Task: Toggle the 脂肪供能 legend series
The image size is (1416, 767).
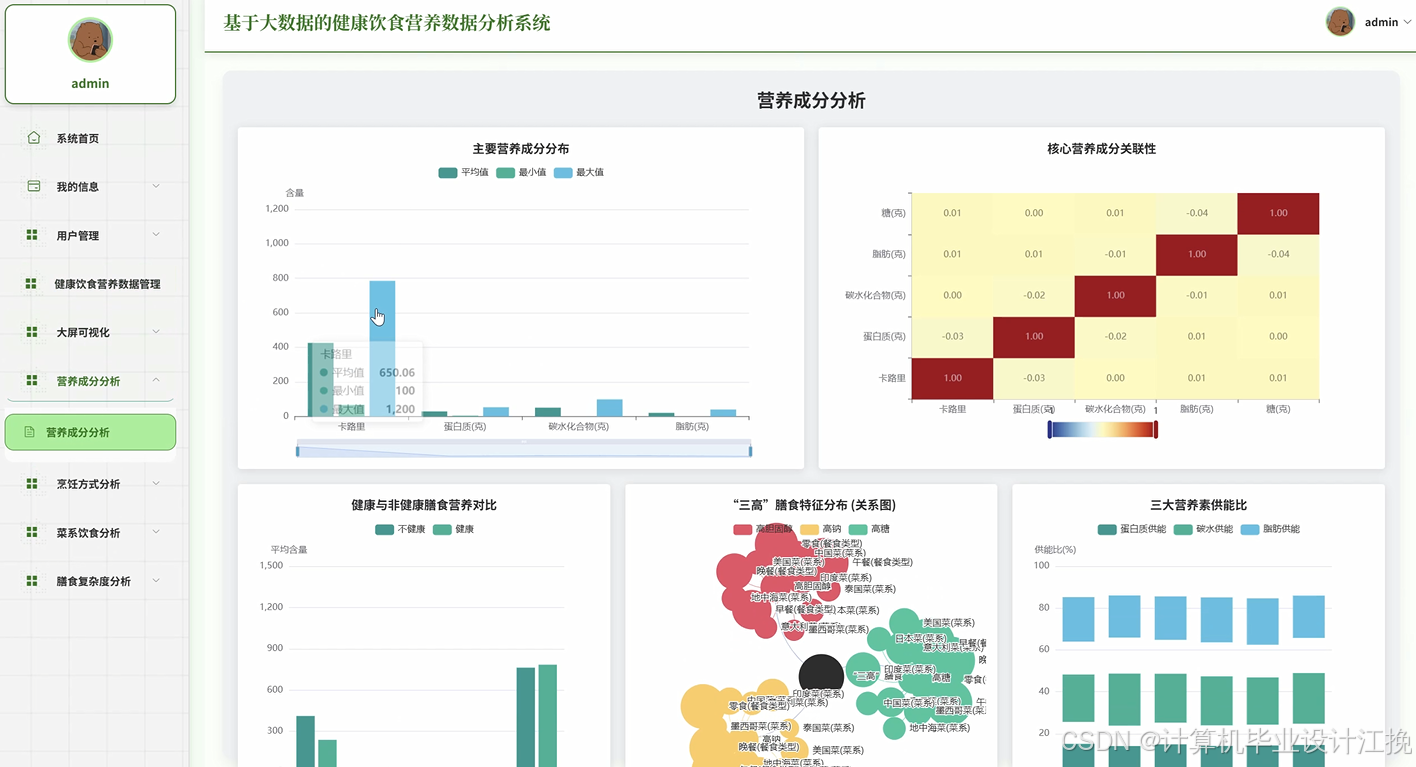Action: pos(1270,529)
